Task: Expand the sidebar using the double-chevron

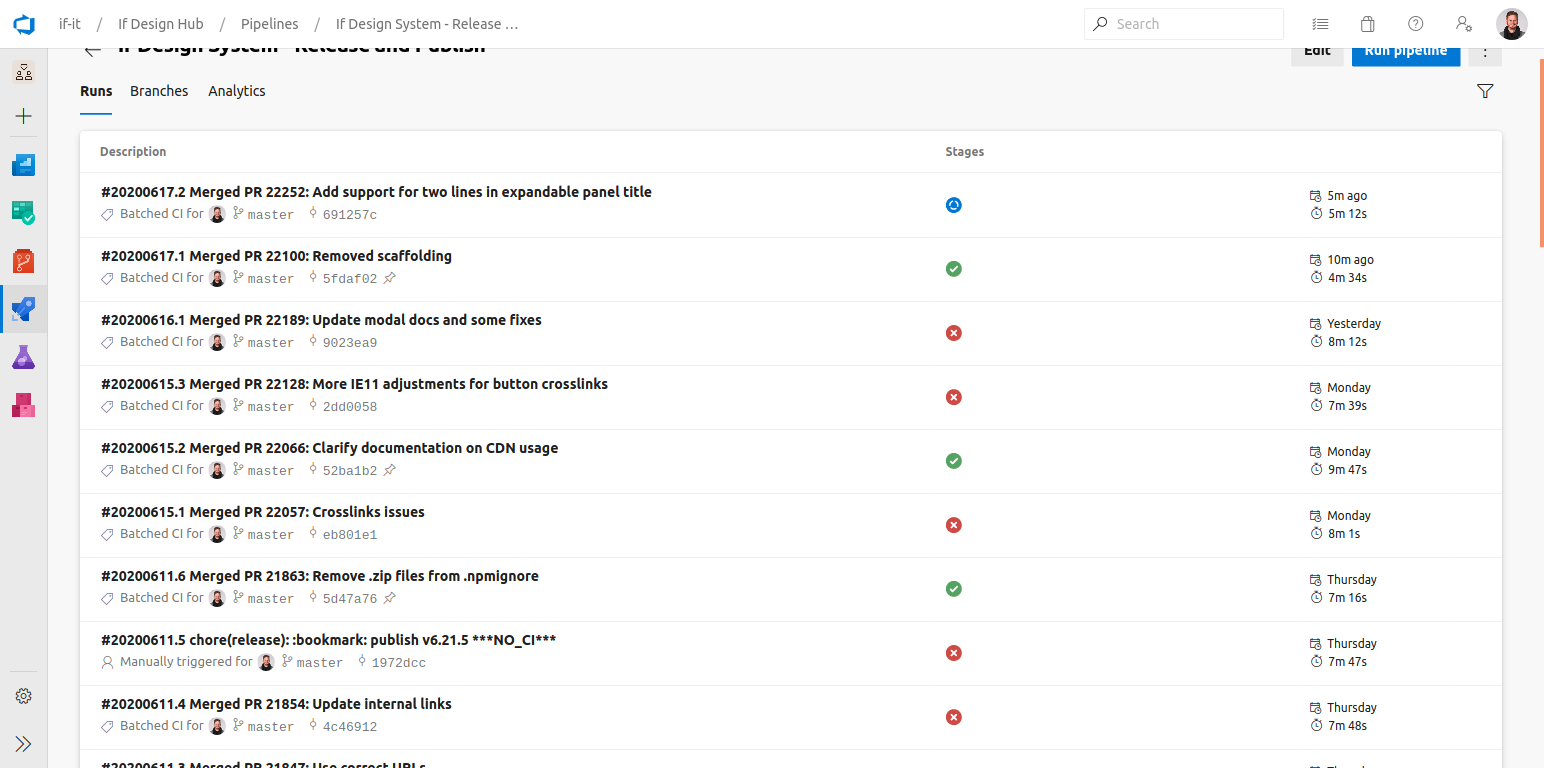Action: (x=23, y=743)
